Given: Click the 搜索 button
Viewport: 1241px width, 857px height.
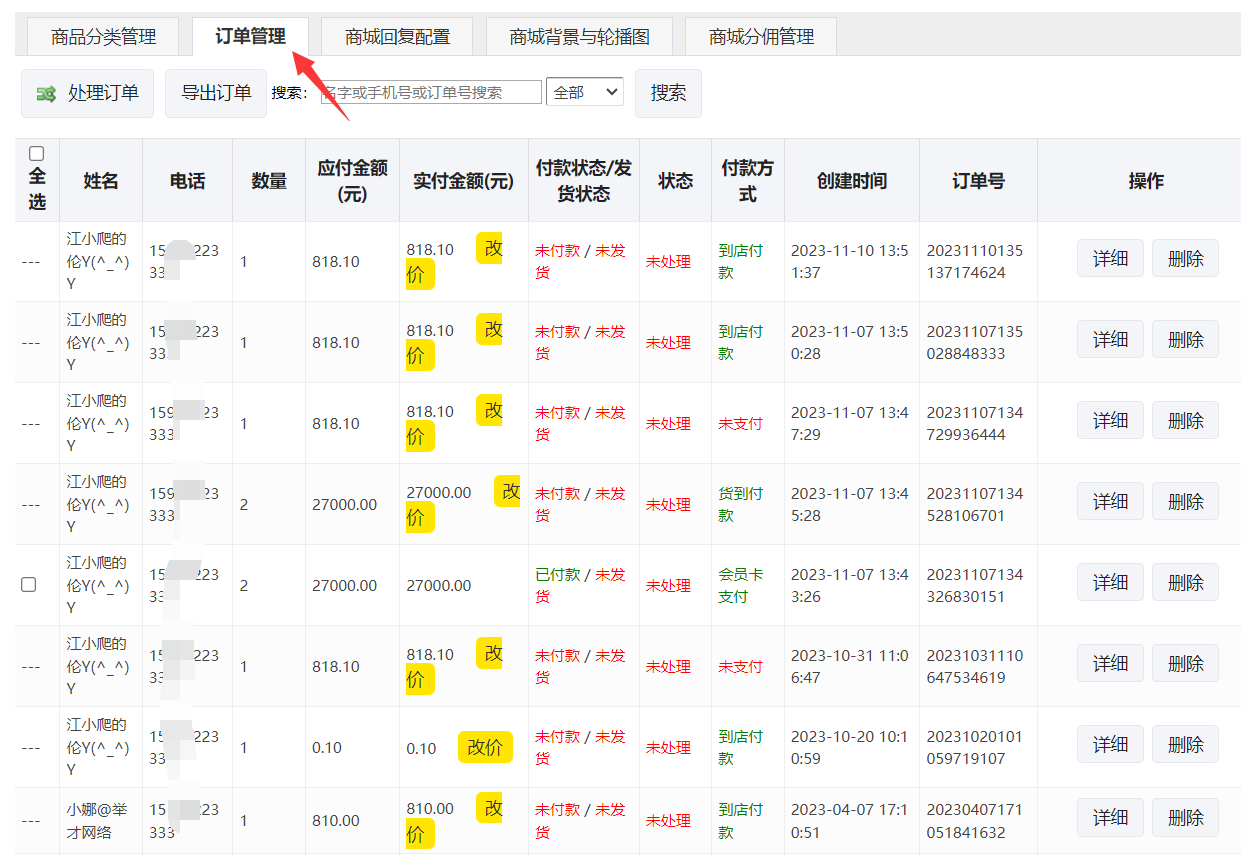Looking at the screenshot, I should (668, 93).
